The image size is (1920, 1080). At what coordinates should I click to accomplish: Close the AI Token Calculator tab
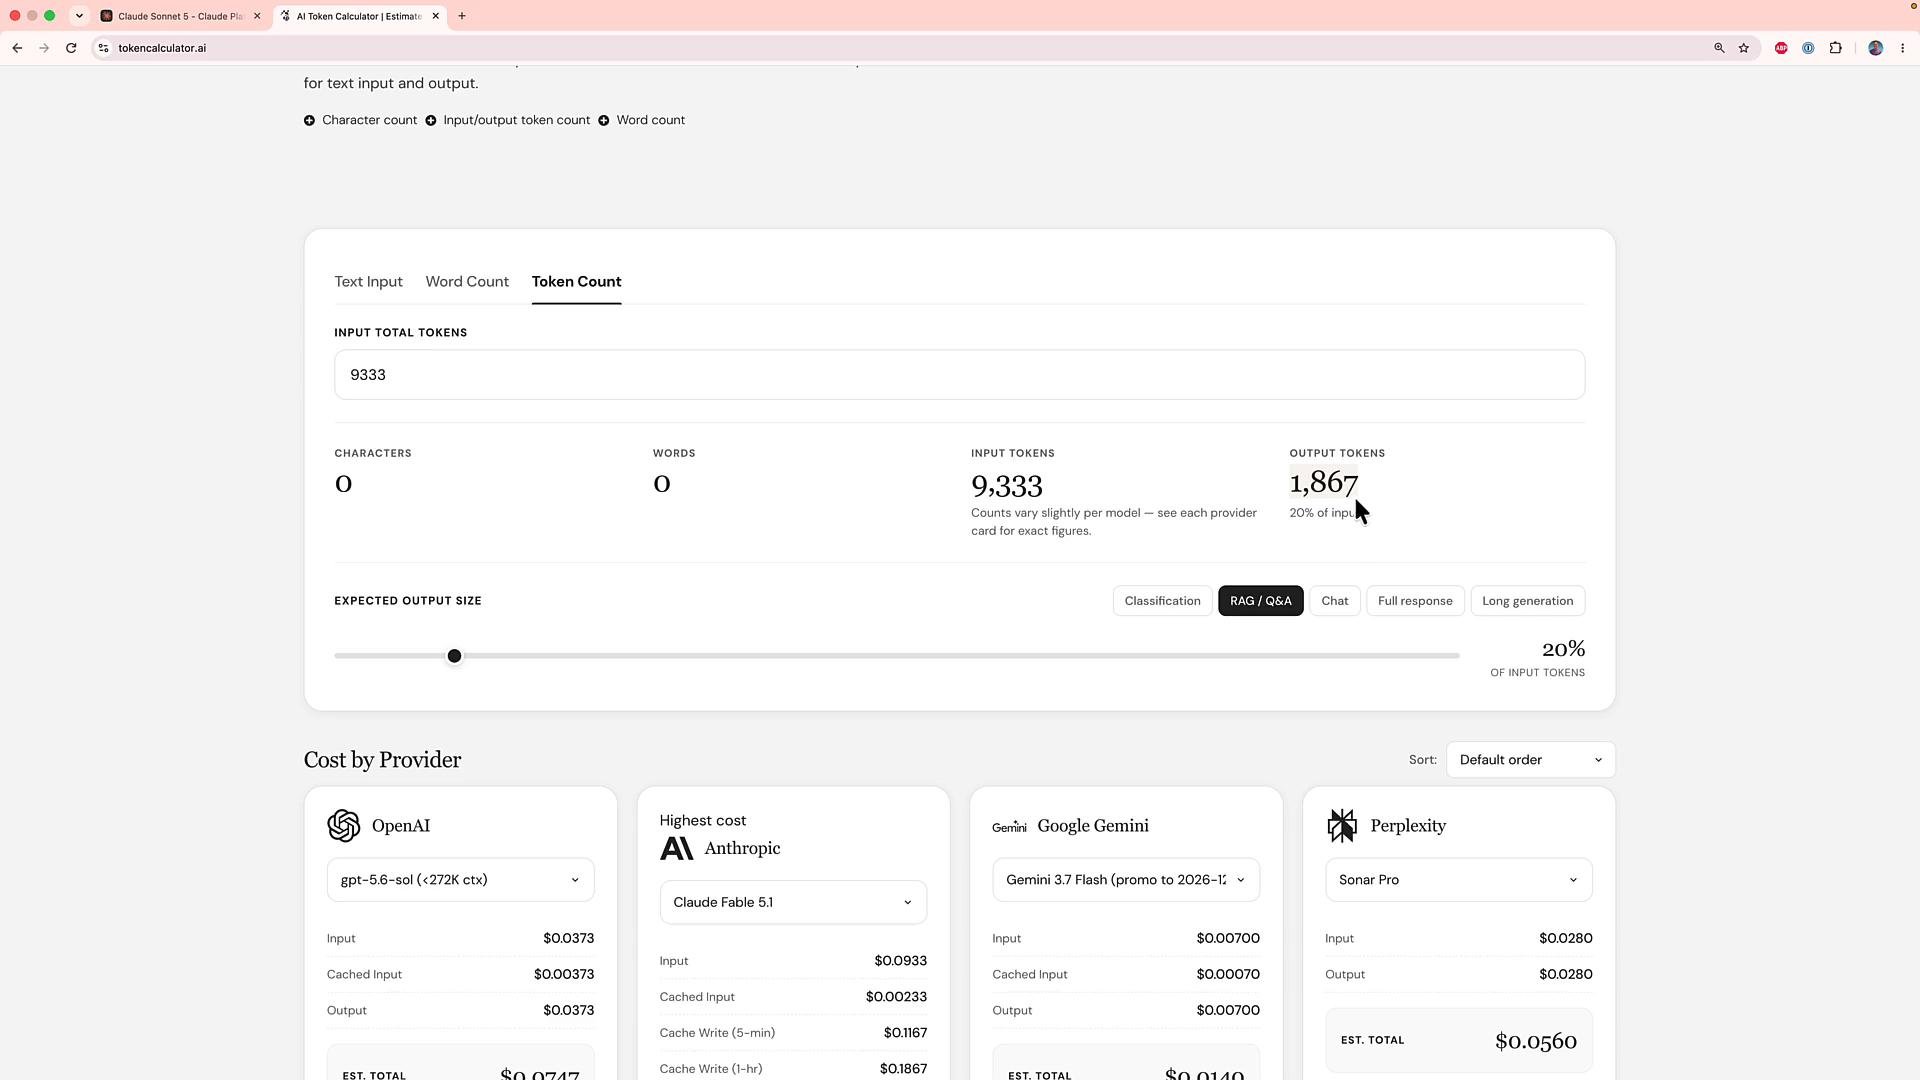pyautogui.click(x=436, y=16)
